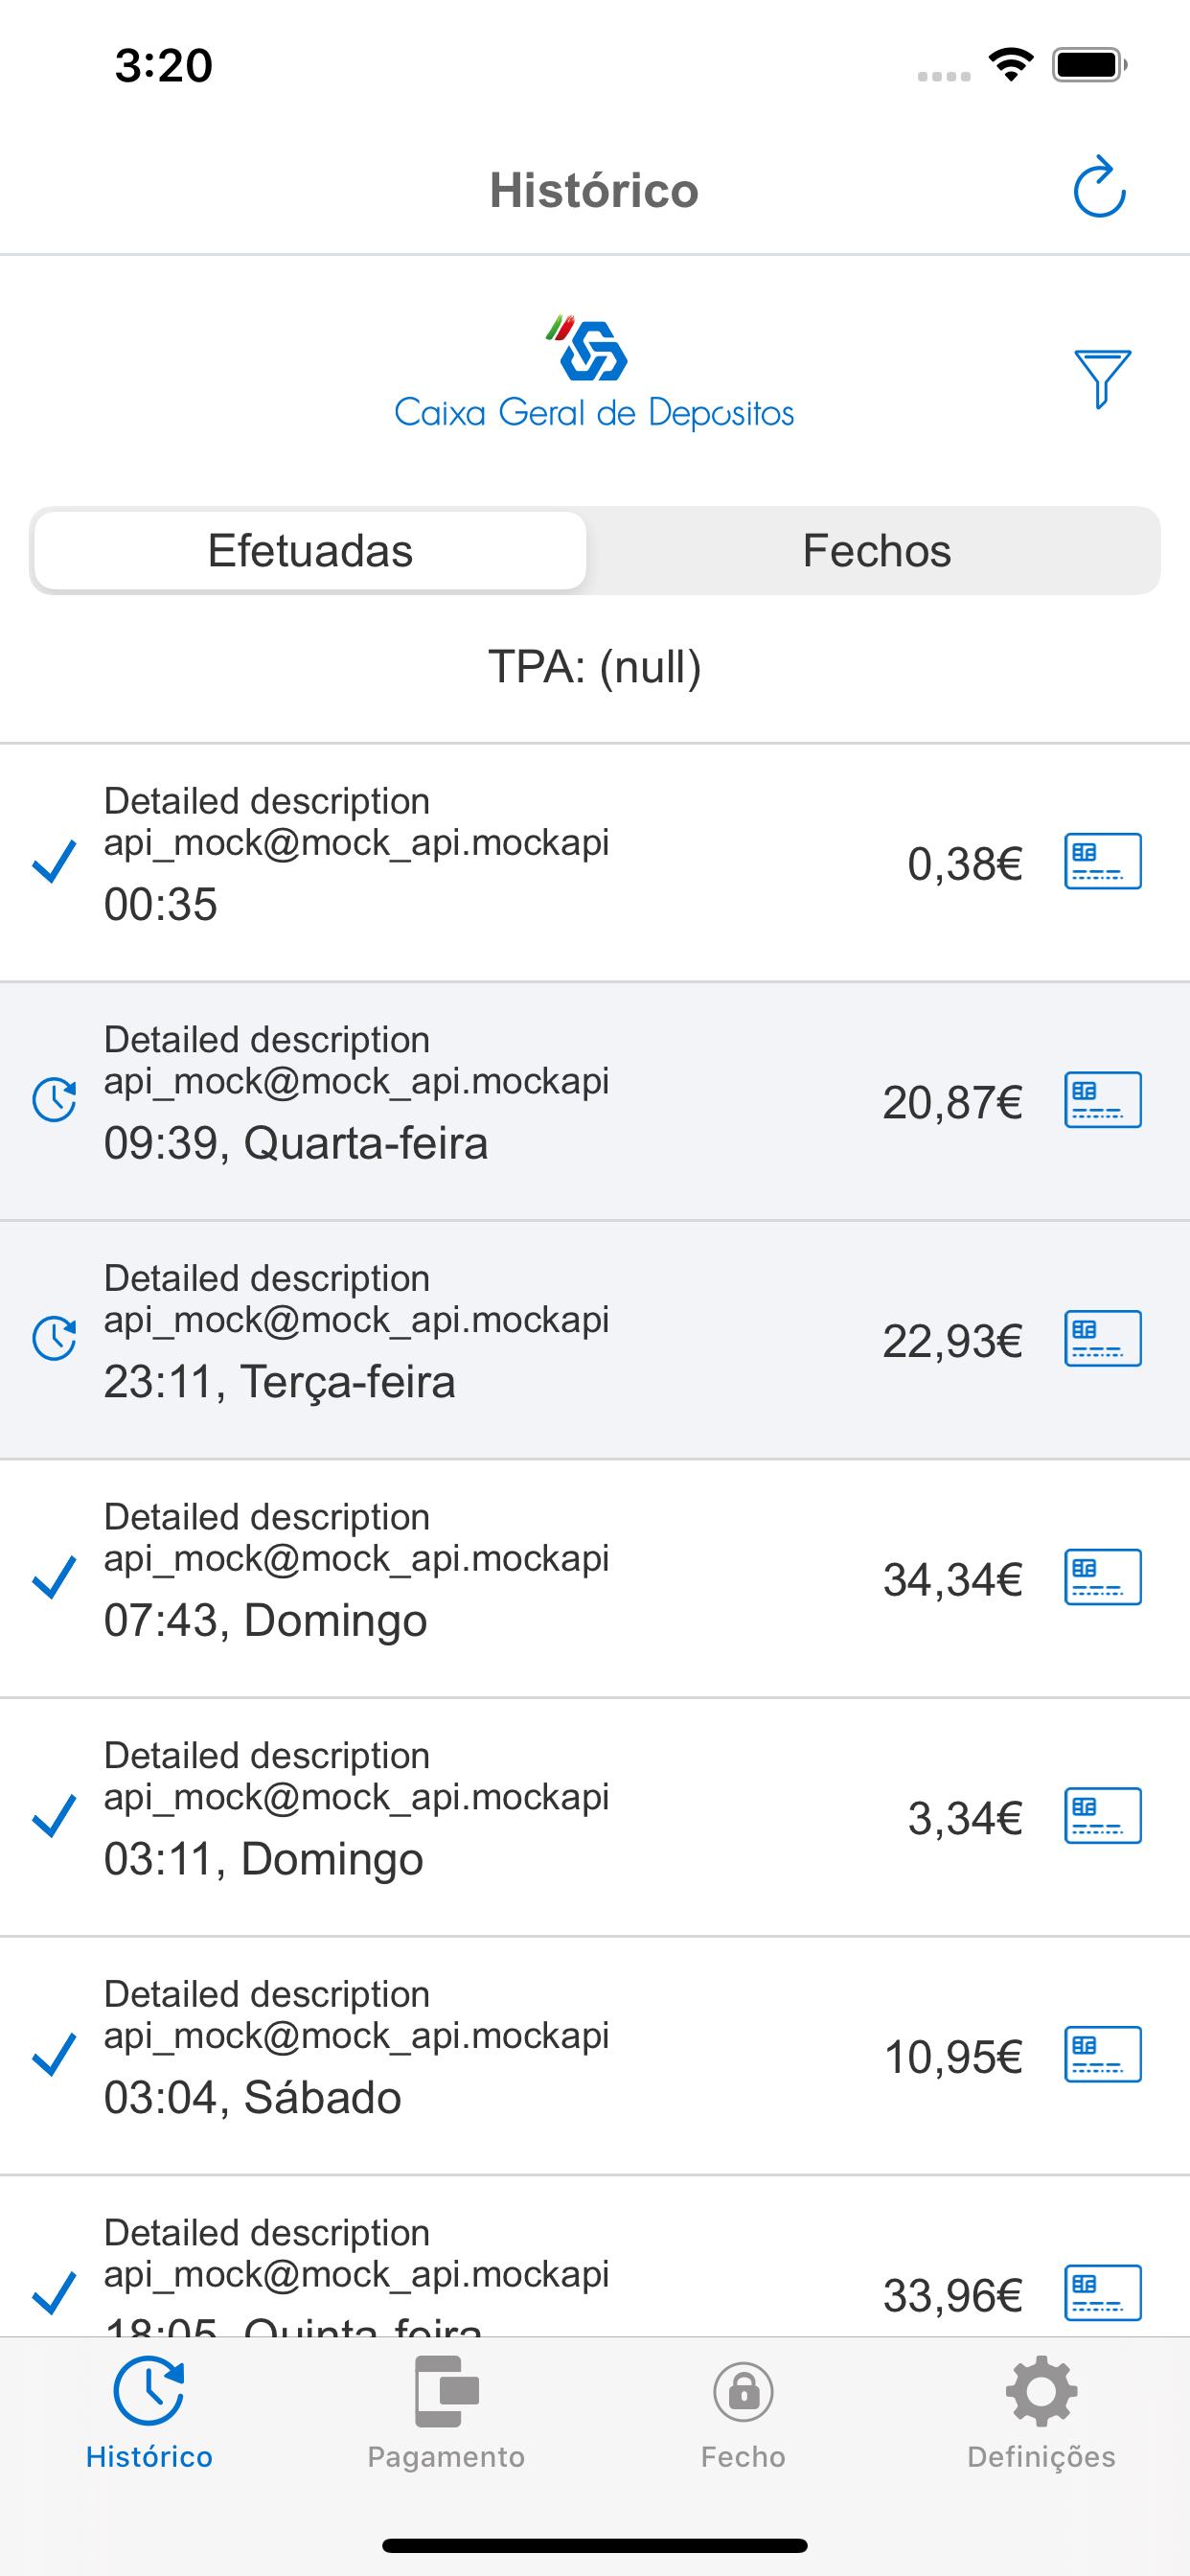
Task: View receipt icon for the 34,34€ payment
Action: point(1102,1577)
